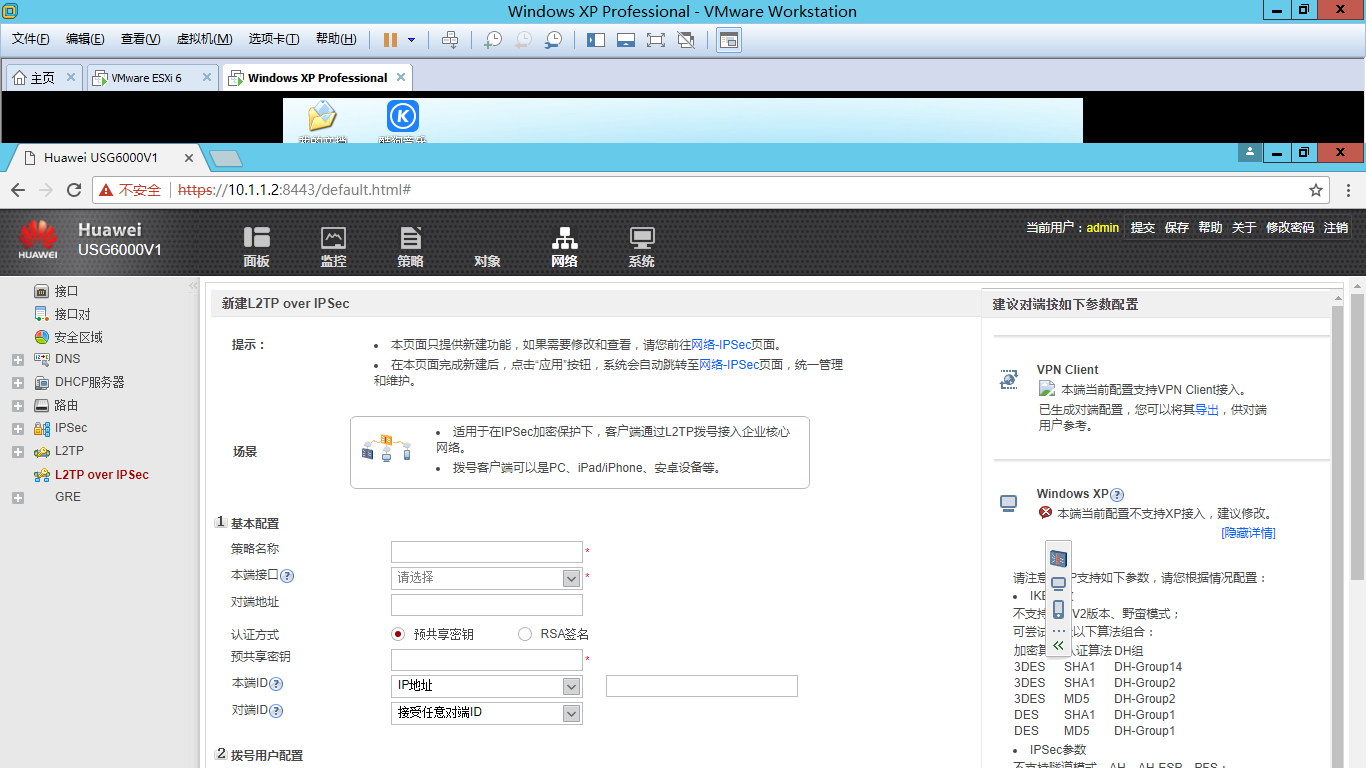Open the 帮助(H) menu

[x=336, y=39]
